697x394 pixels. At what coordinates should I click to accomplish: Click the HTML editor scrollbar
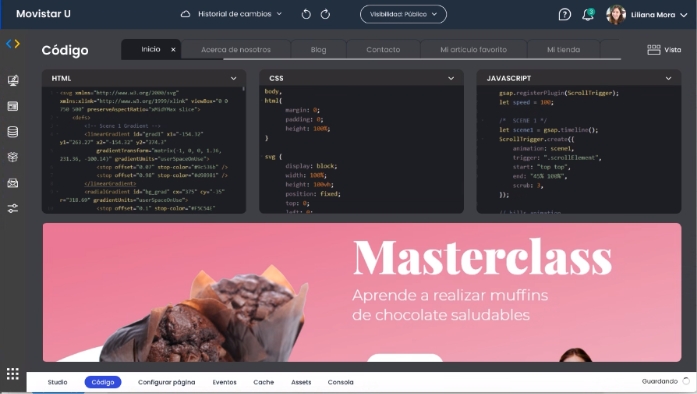pyautogui.click(x=244, y=89)
